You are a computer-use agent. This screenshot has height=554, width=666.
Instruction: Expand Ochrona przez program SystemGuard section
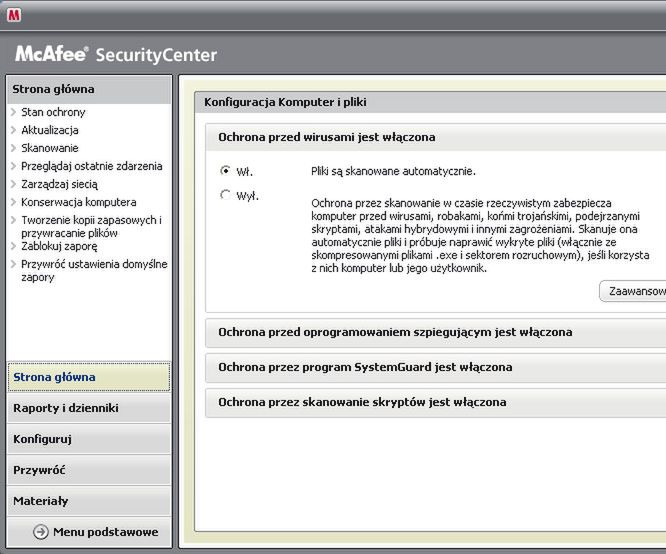tap(365, 367)
